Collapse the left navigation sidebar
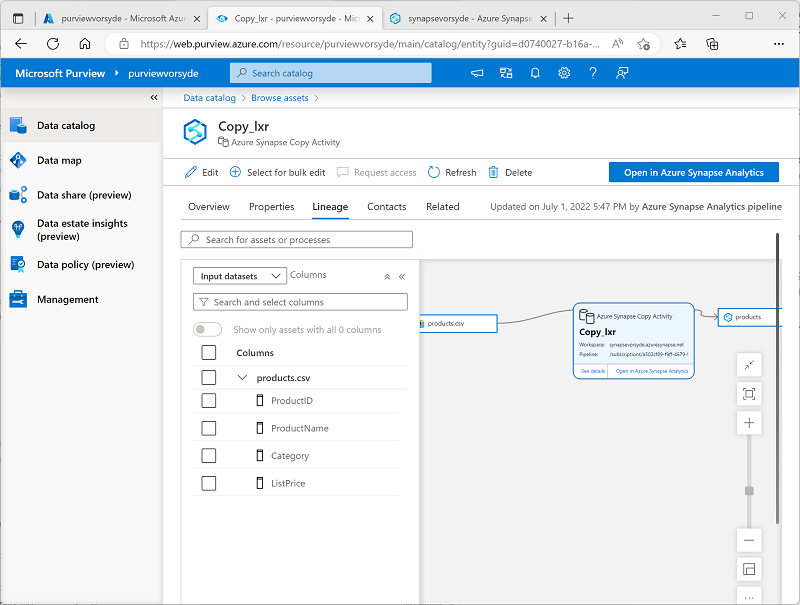 coord(154,97)
